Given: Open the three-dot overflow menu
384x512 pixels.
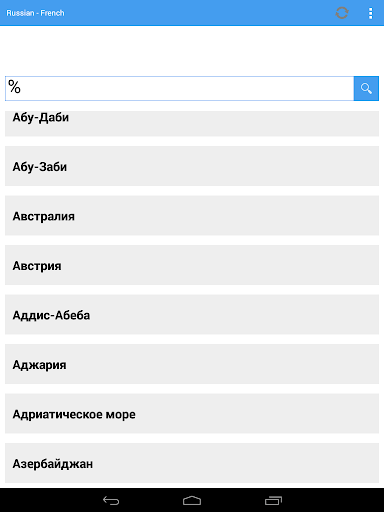Looking at the screenshot, I should (370, 13).
